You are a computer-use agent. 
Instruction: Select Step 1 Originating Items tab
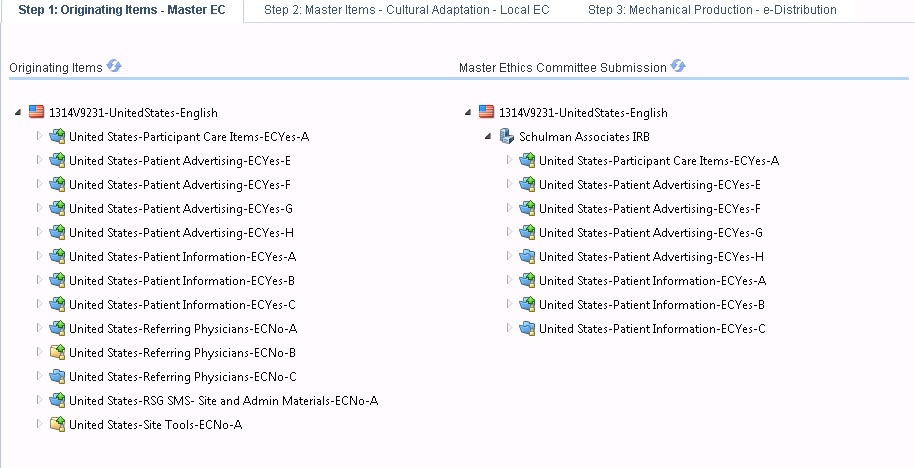[x=122, y=10]
